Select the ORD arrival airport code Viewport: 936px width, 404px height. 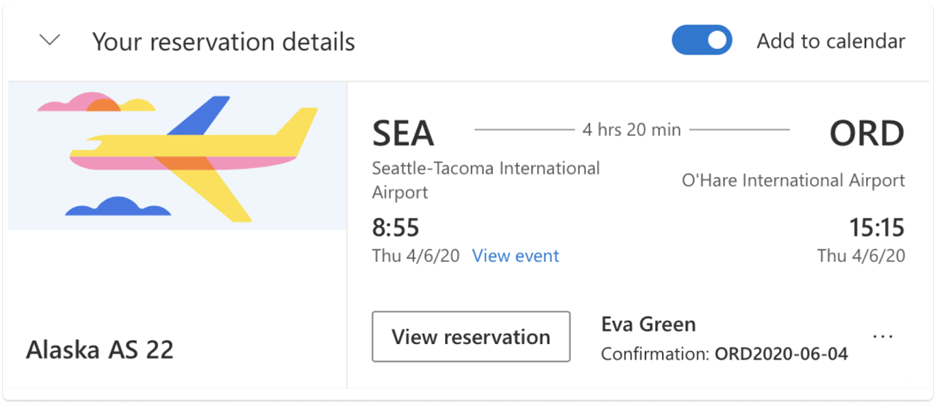(866, 132)
